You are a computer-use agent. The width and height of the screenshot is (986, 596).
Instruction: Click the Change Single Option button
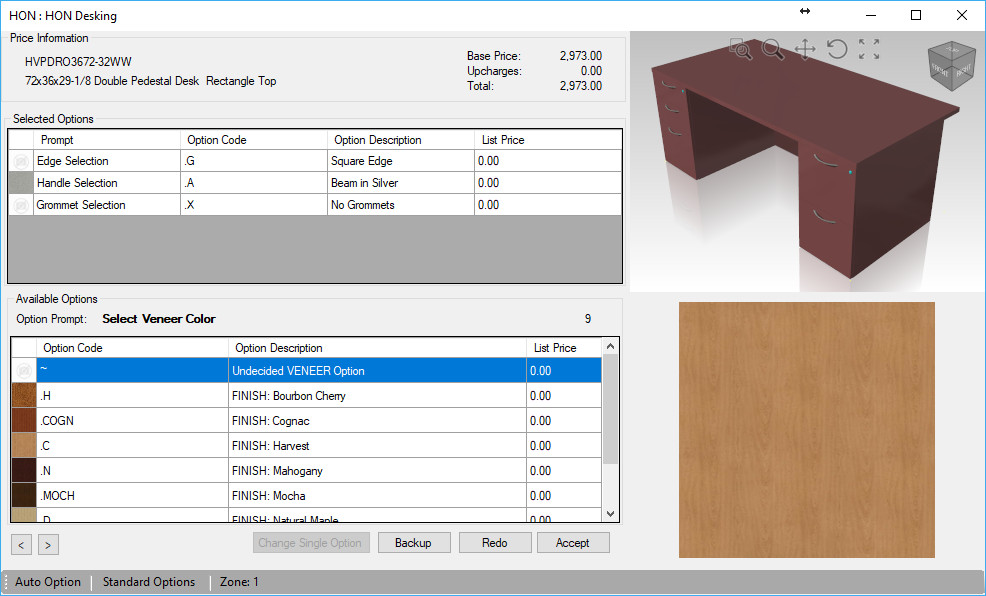pyautogui.click(x=311, y=543)
